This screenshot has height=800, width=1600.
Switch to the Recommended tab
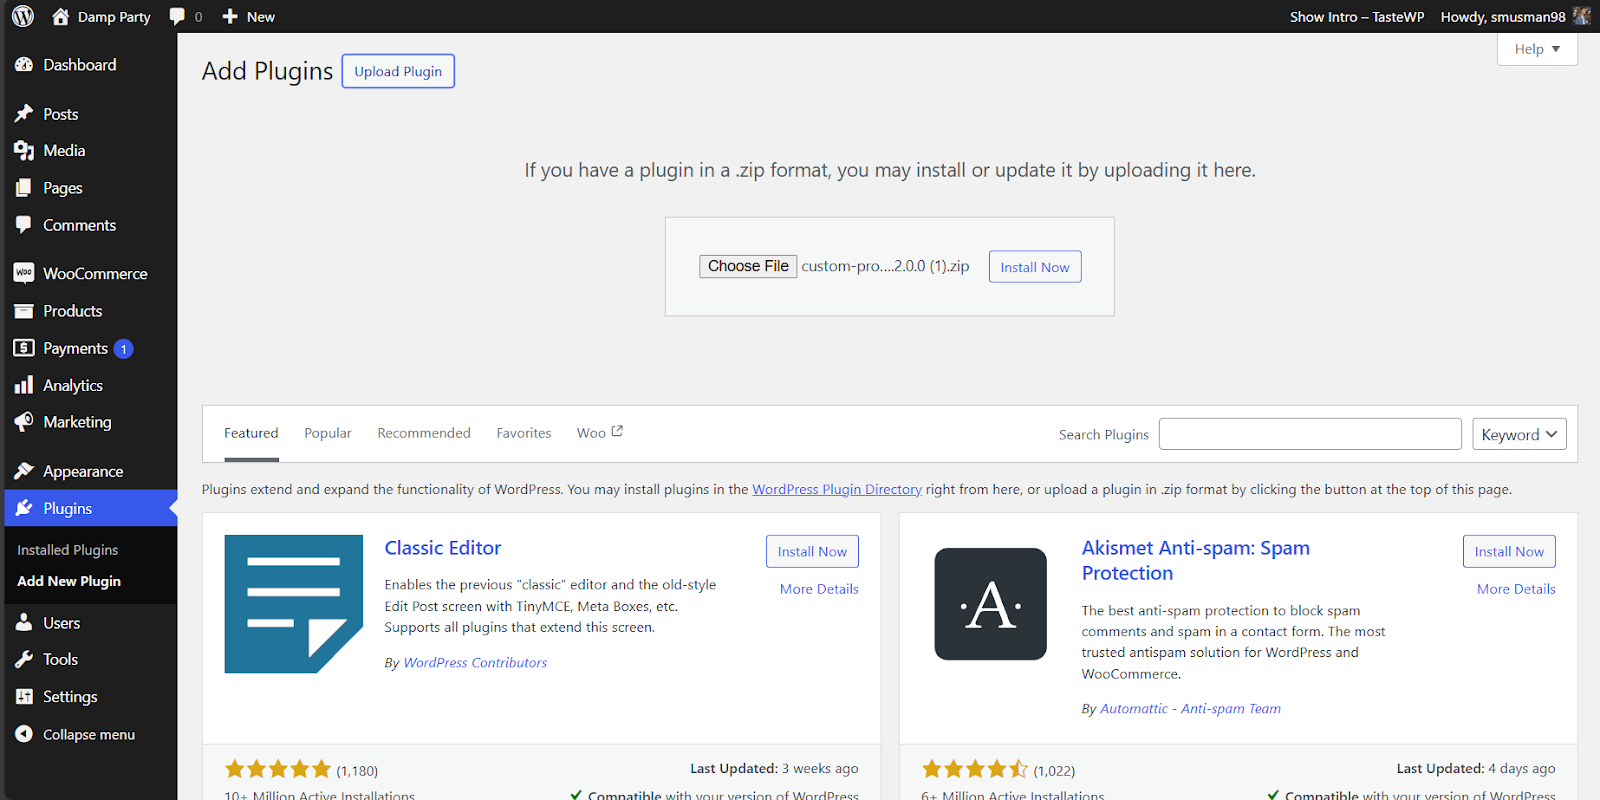[x=424, y=433]
